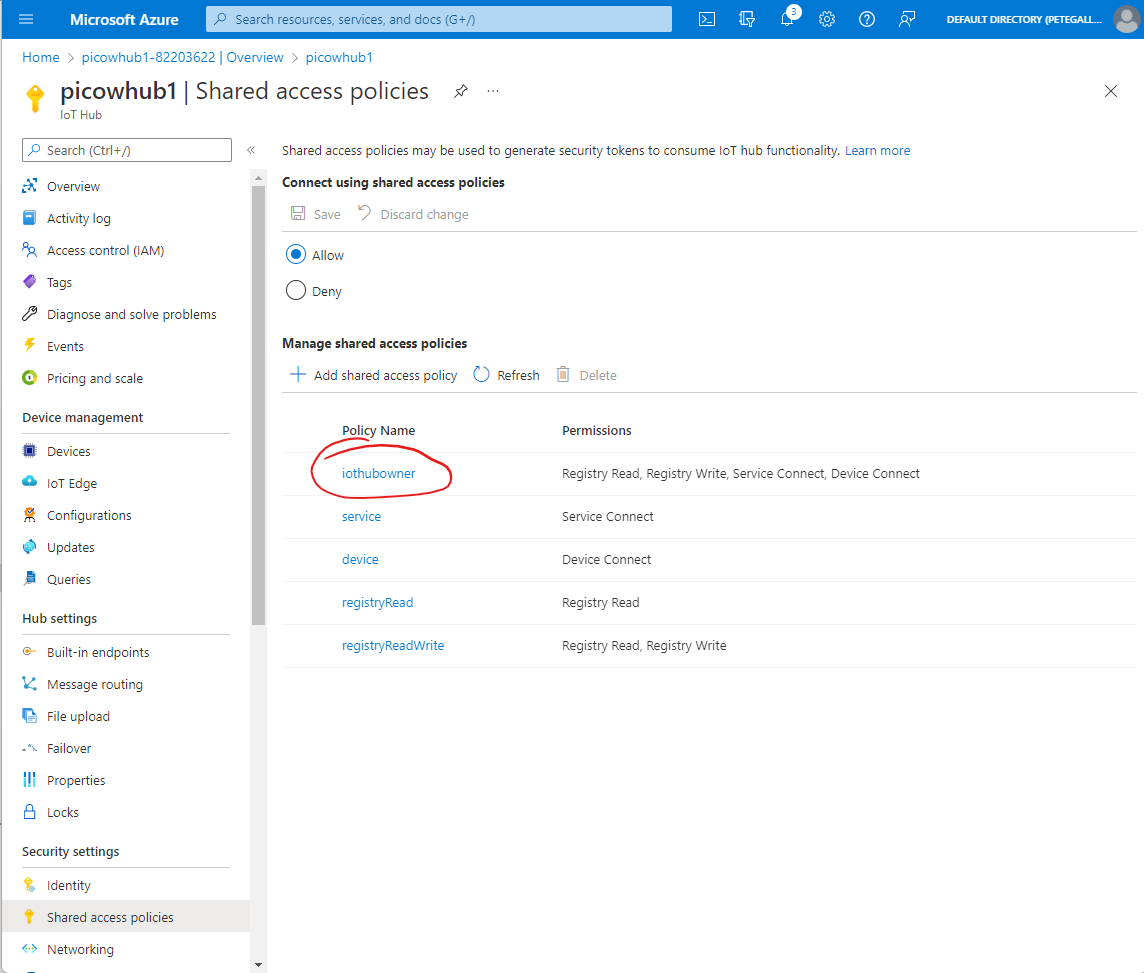Image resolution: width=1144 pixels, height=973 pixels.
Task: Click the Properties icon in sidebar
Action: point(29,780)
